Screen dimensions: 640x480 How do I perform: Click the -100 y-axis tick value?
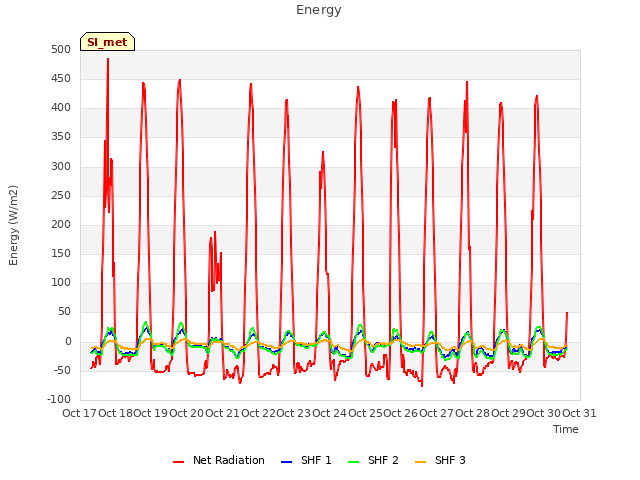59,399
